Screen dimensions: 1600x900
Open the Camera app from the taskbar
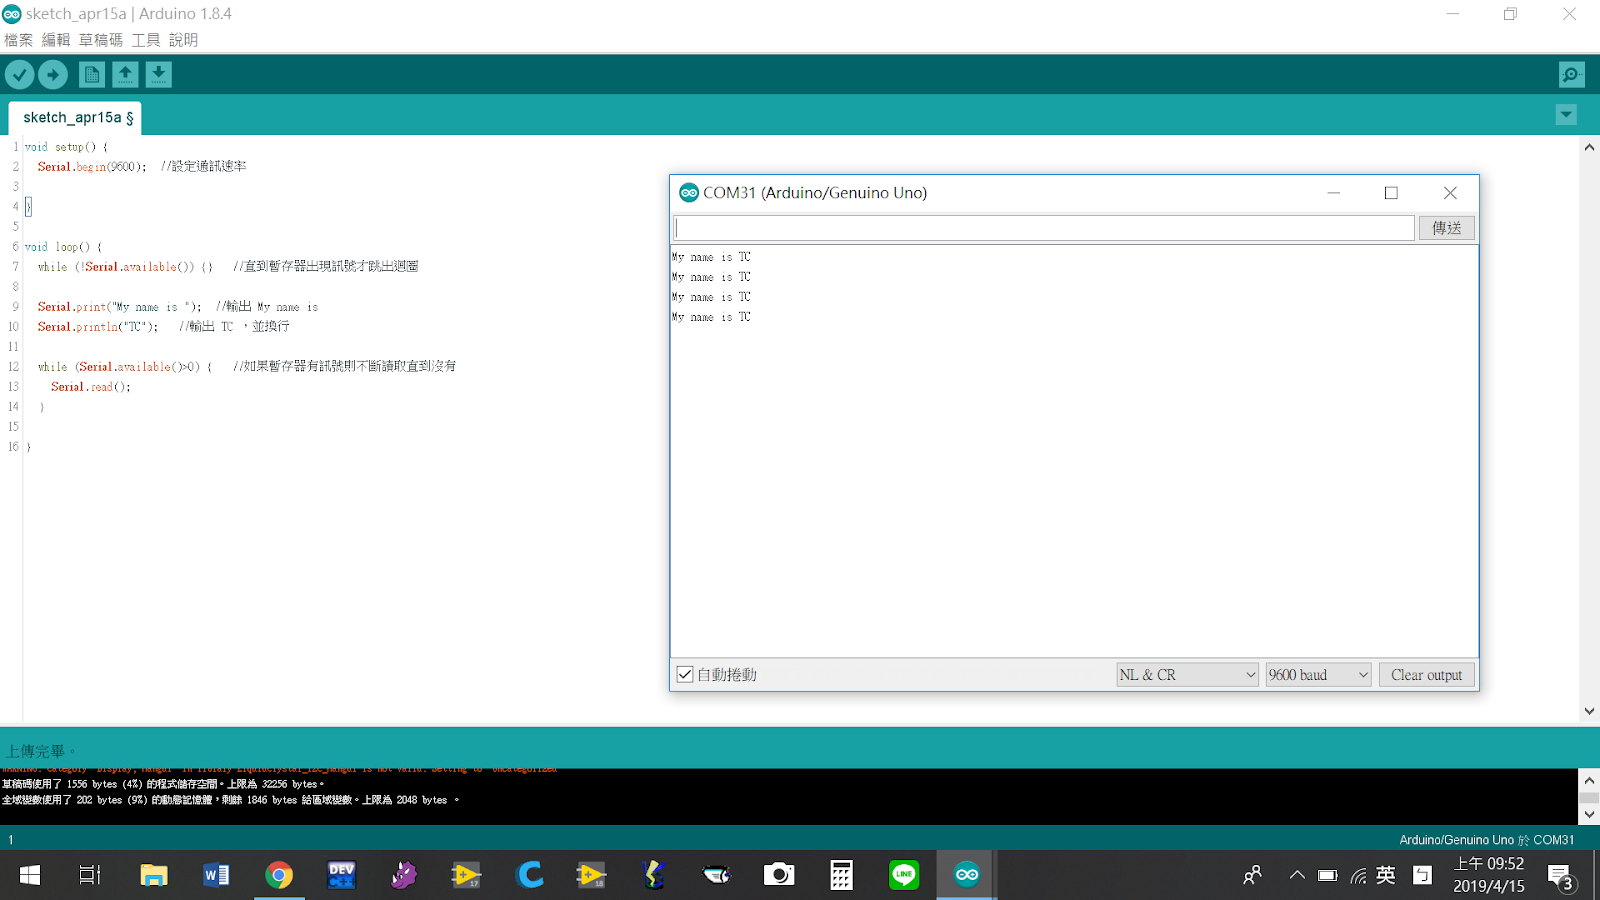779,875
